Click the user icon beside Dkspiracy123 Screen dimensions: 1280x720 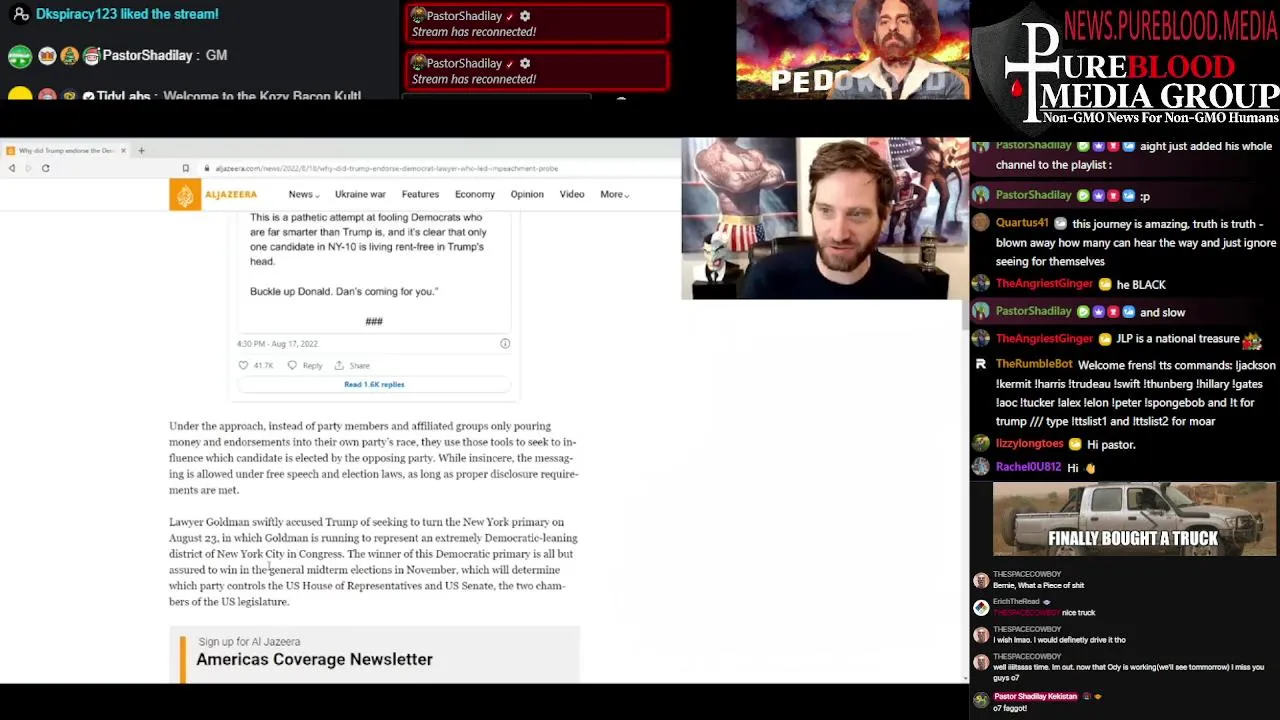(x=20, y=14)
